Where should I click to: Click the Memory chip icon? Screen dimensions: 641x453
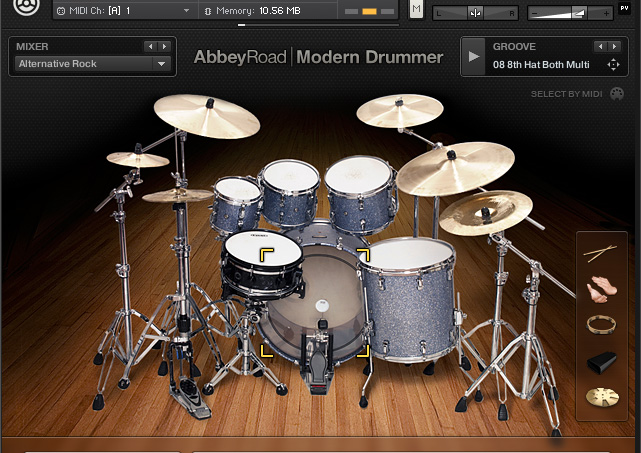pyautogui.click(x=208, y=11)
